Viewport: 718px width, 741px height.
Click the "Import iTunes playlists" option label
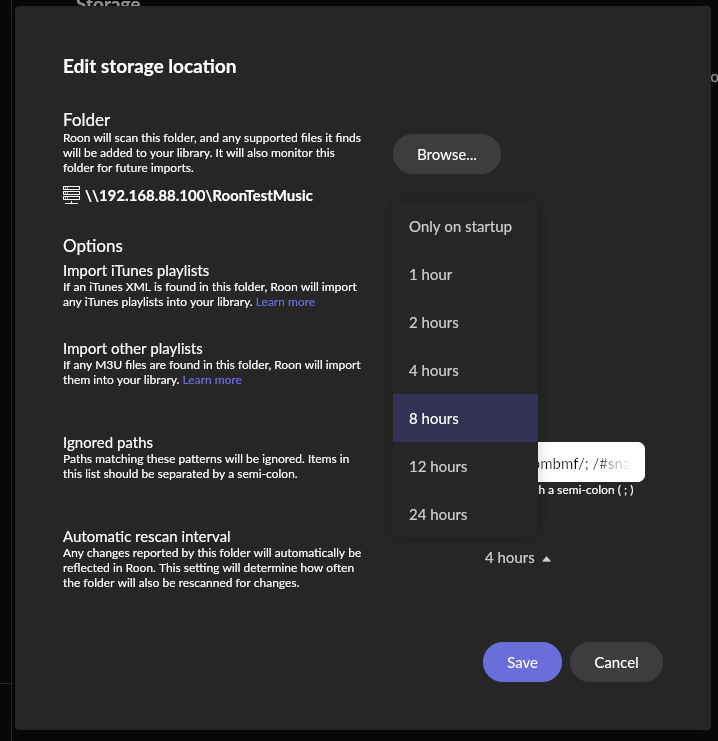(x=136, y=271)
